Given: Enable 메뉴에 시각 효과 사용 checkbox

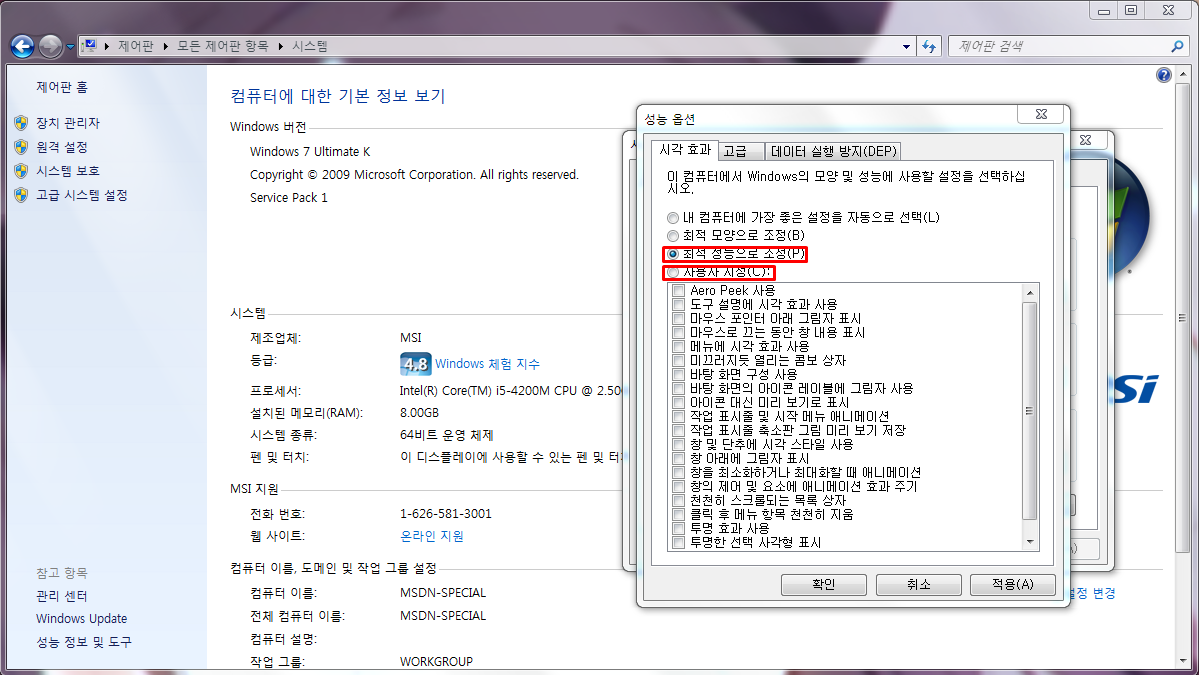Looking at the screenshot, I should click(x=678, y=346).
